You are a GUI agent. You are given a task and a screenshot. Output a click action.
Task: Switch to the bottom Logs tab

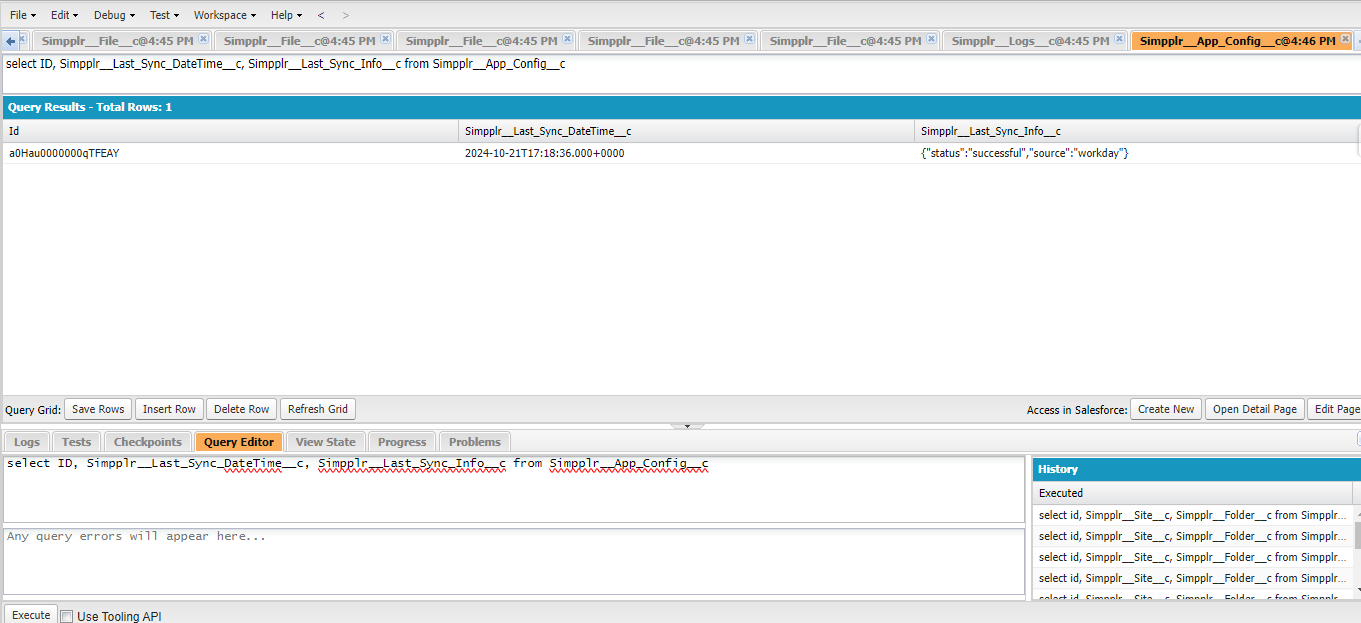[x=27, y=442]
